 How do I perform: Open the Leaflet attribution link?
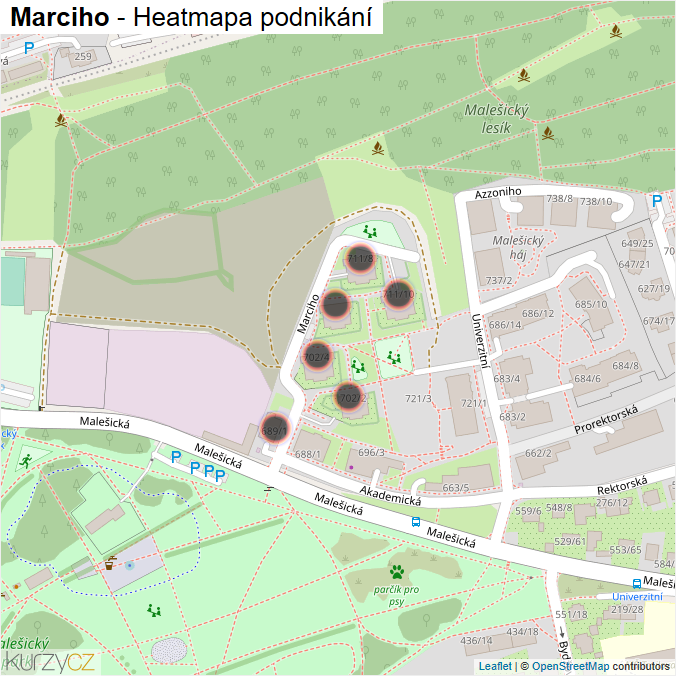[x=495, y=666]
